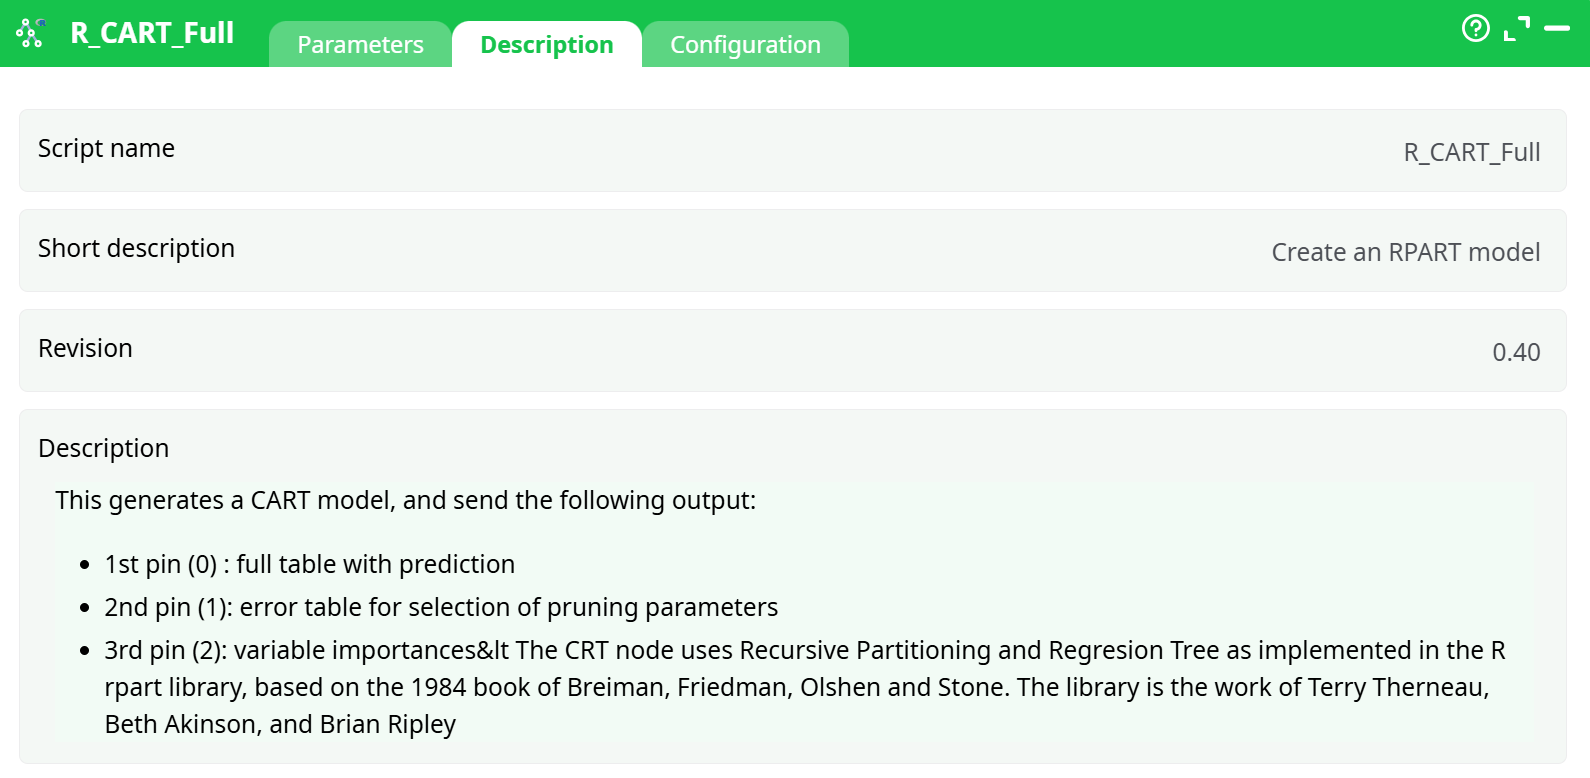
Task: Click 'Beth Akinson, and Brian Ripley' text
Action: tap(280, 725)
